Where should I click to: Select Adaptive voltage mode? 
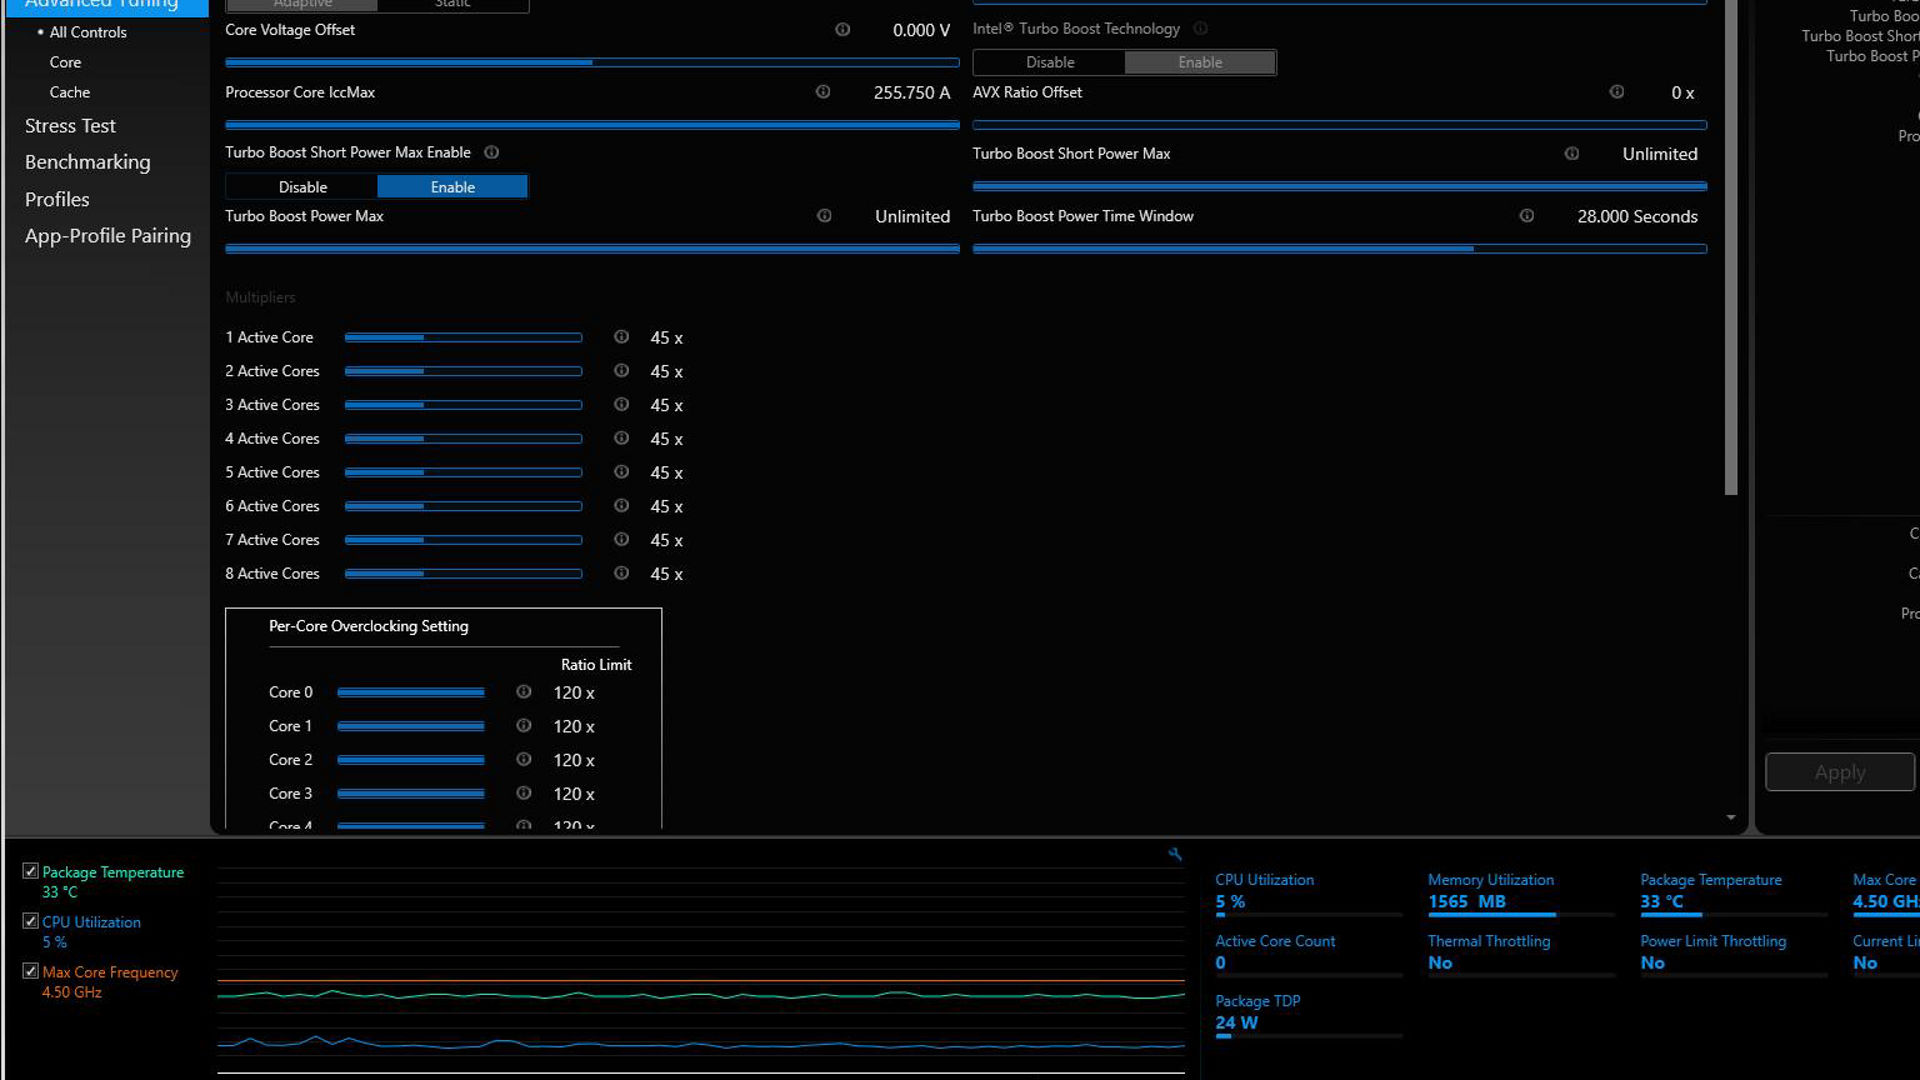point(302,5)
